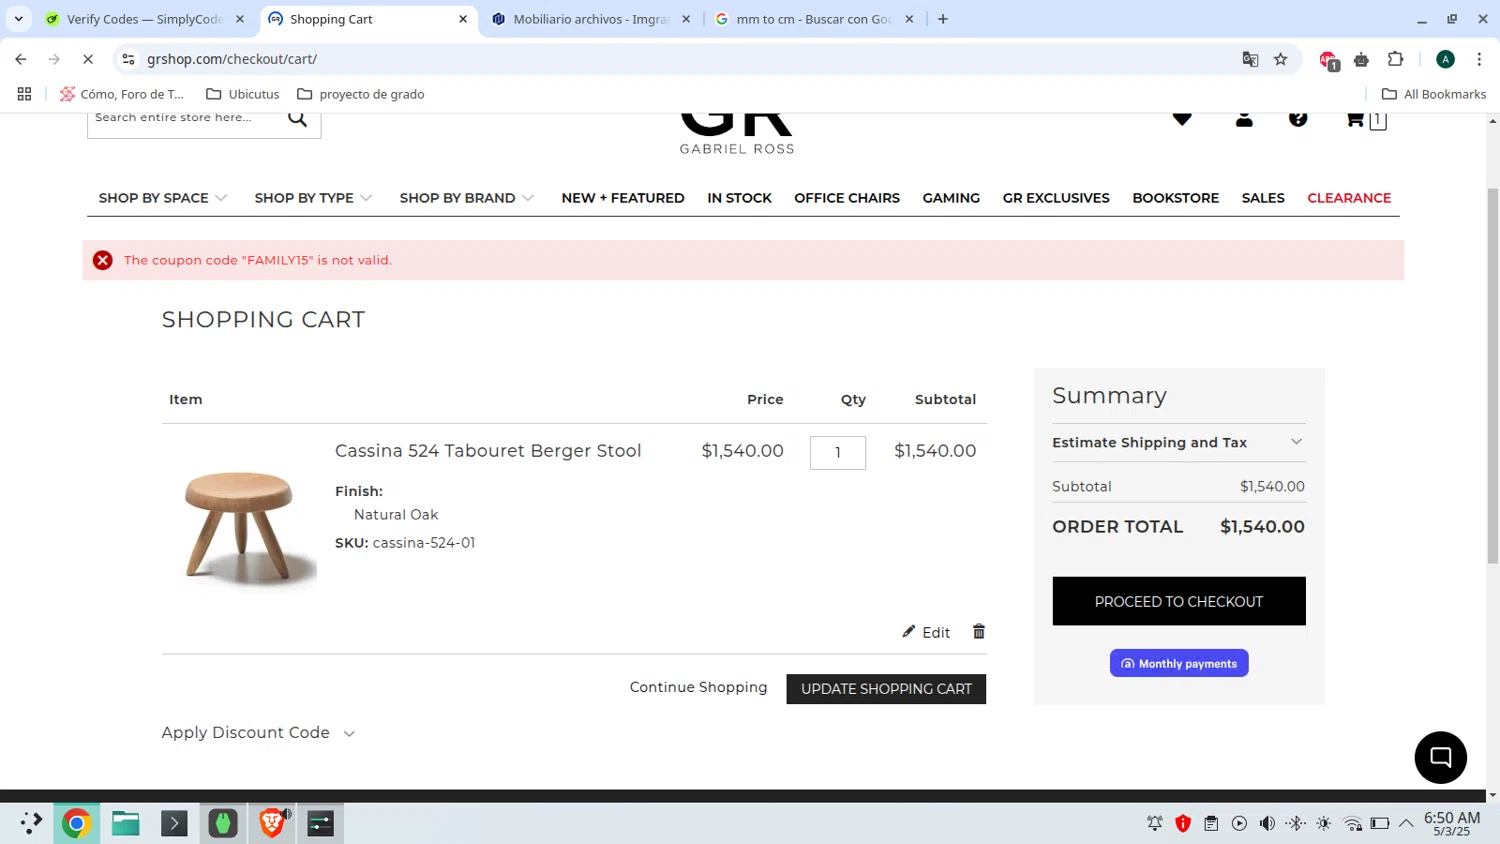The image size is (1500, 844).
Task: Open the live chat bubble icon
Action: coord(1440,757)
